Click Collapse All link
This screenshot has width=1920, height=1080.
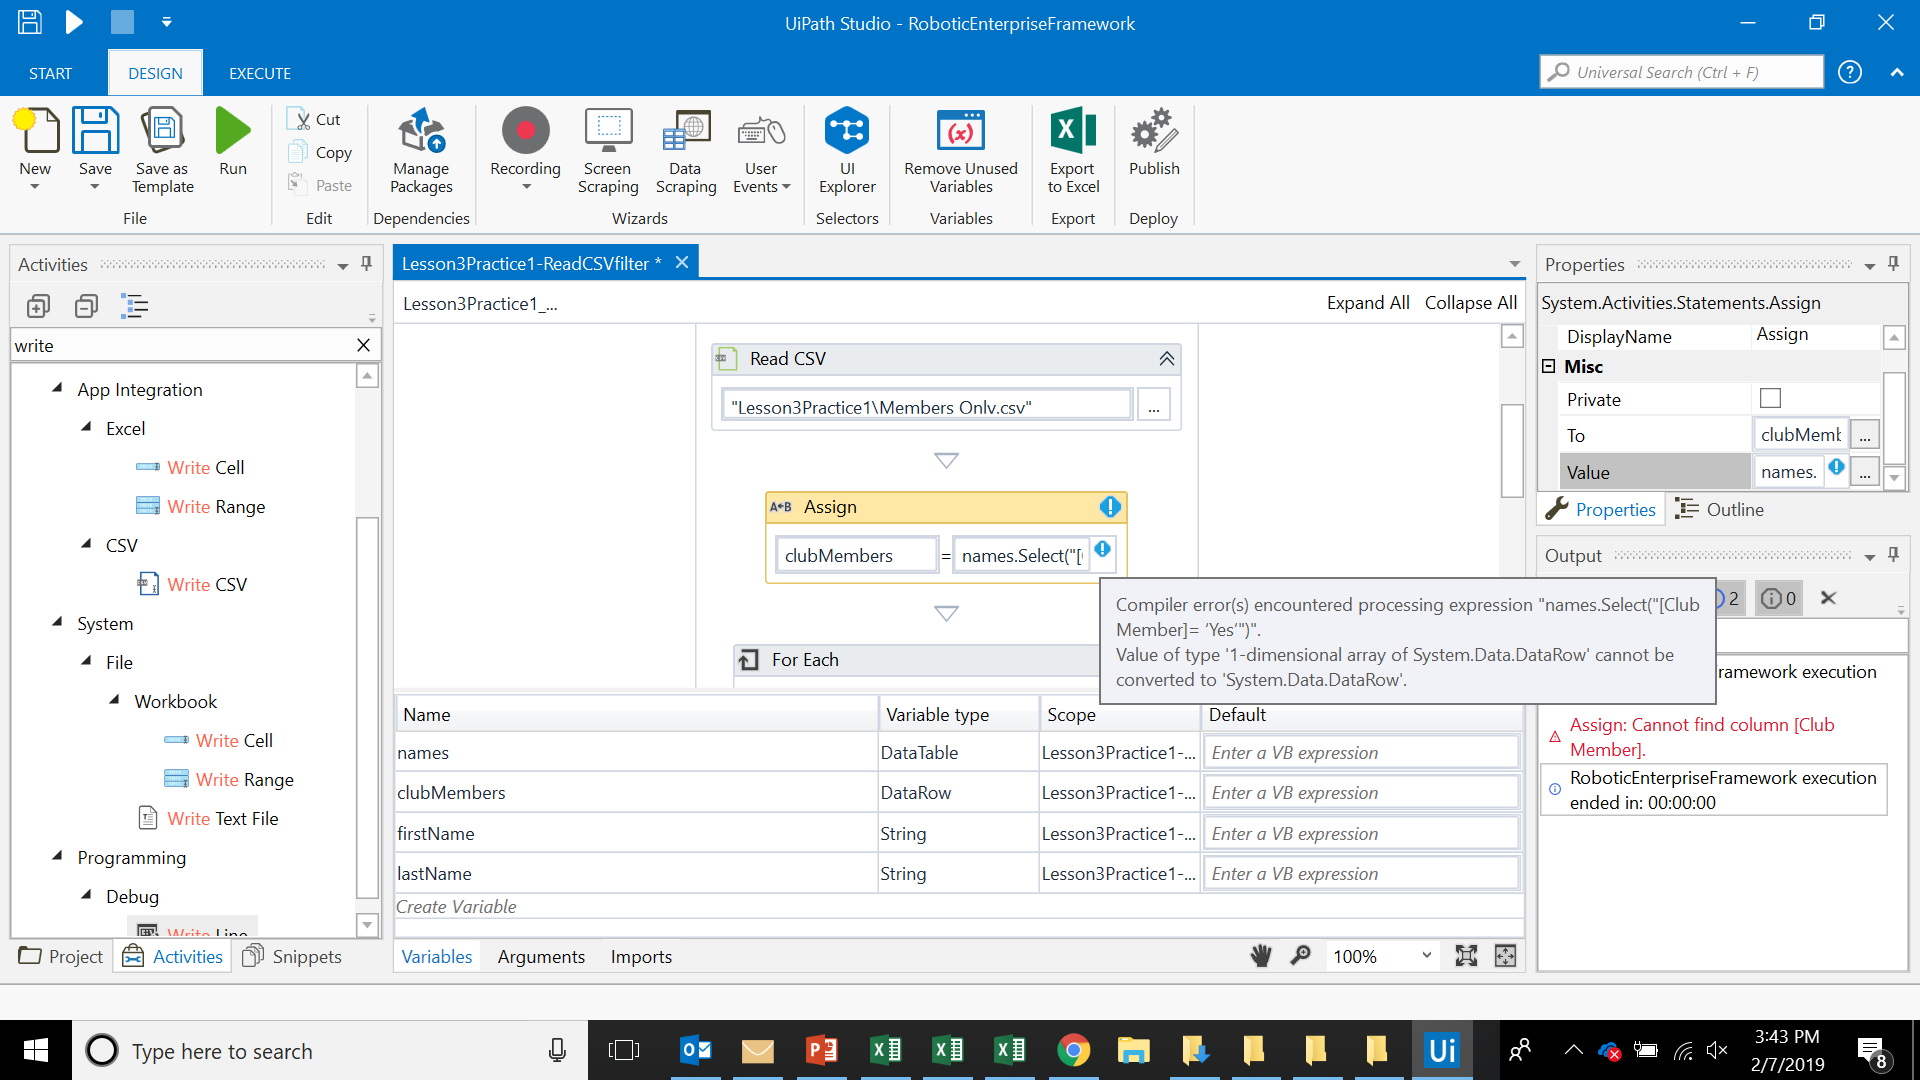tap(1470, 303)
